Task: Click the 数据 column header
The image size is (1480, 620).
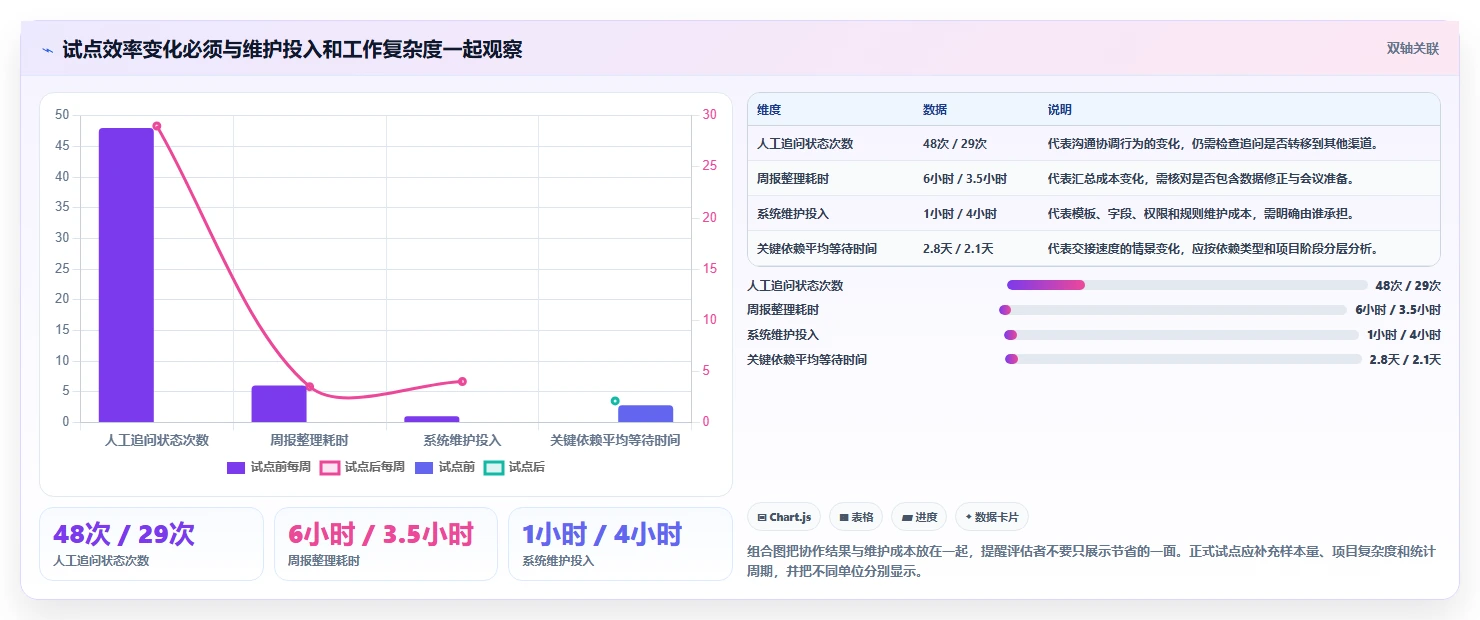Action: (x=935, y=109)
